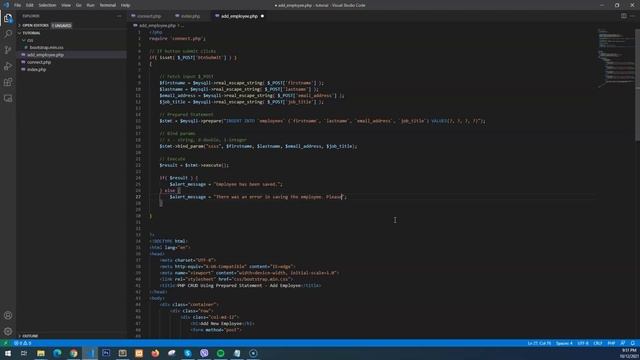
Task: Open editor More Actions ellipsis
Action: click(633, 16)
